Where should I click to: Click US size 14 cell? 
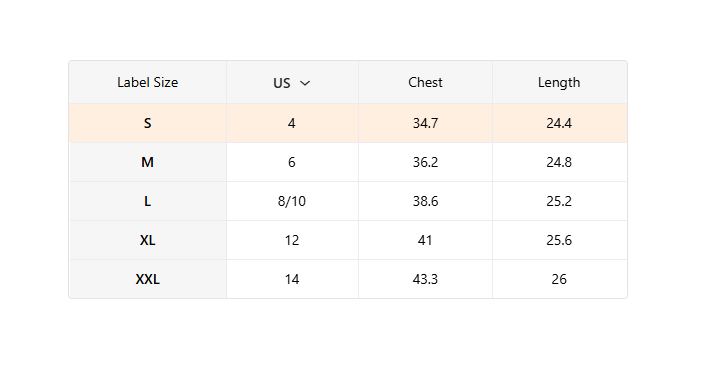pos(292,279)
